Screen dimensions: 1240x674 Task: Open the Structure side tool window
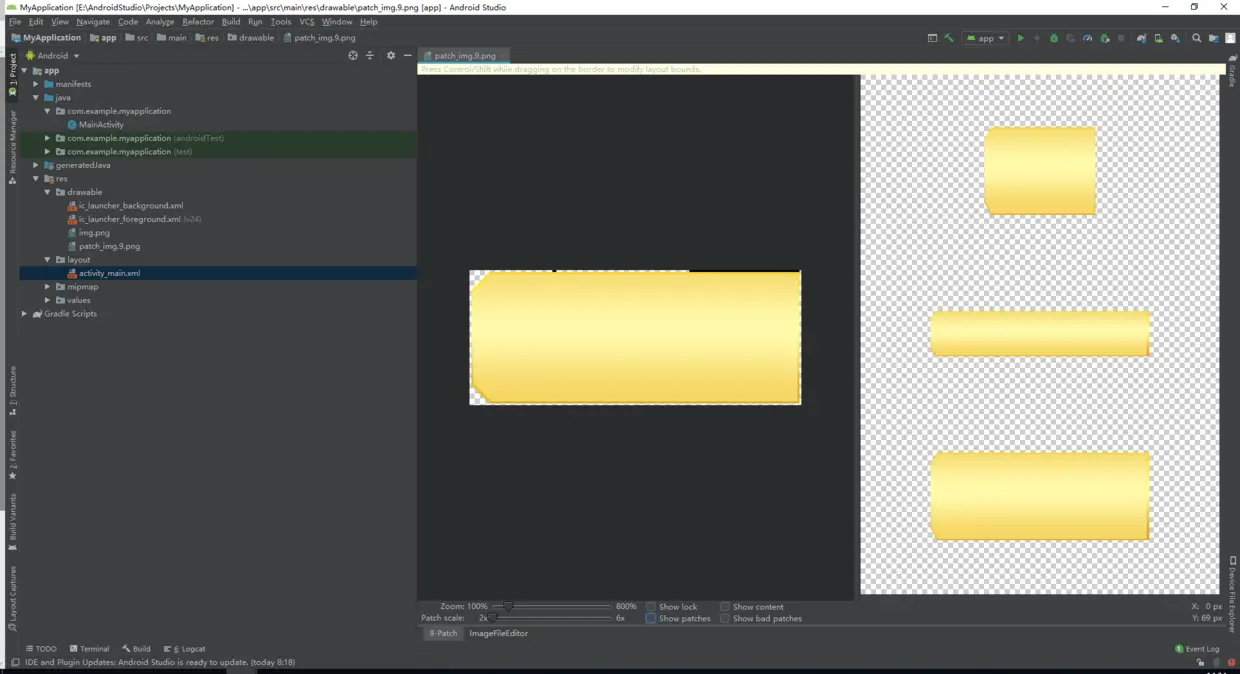click(12, 391)
